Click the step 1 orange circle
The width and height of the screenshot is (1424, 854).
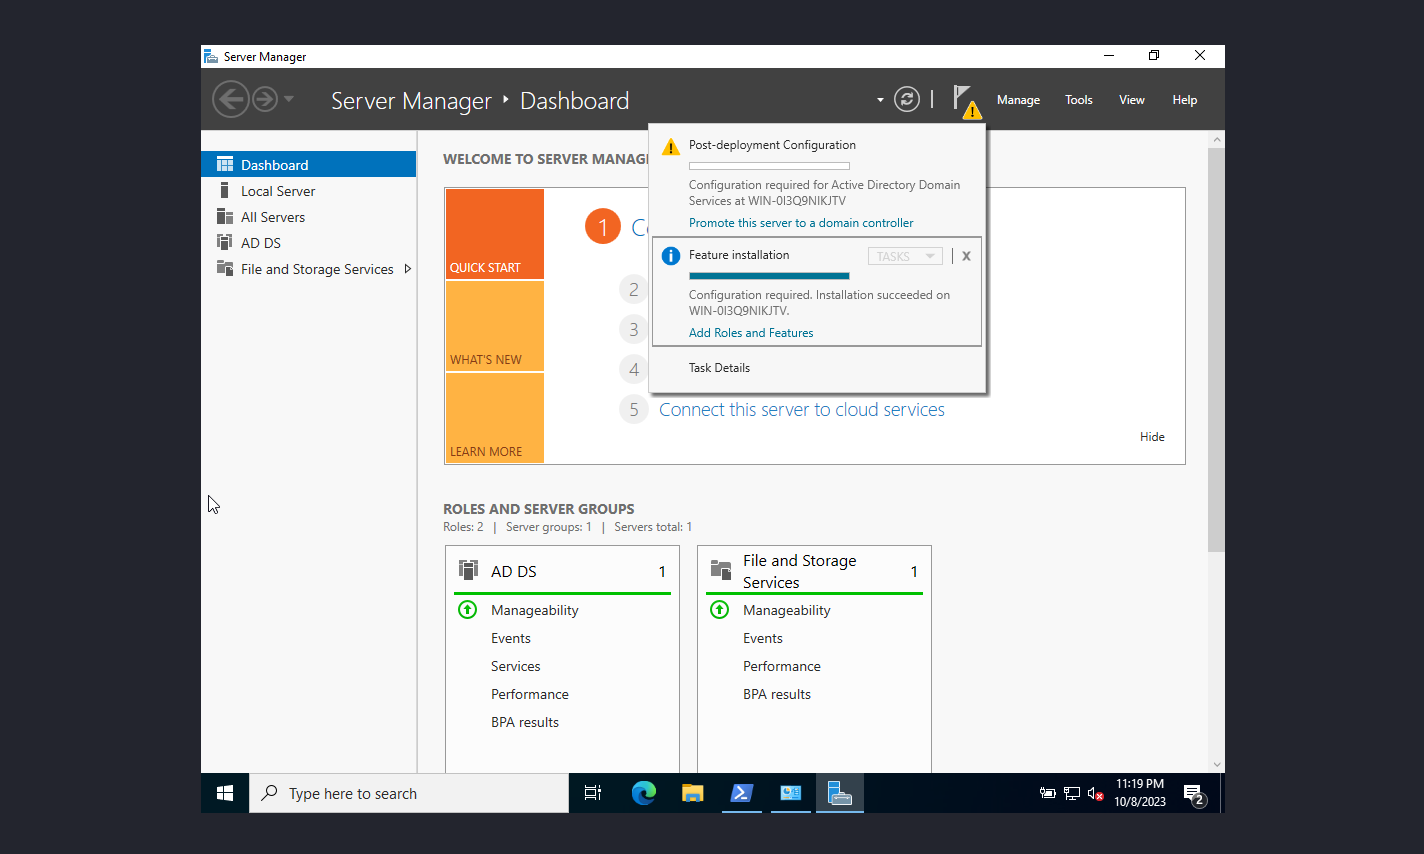(x=603, y=227)
